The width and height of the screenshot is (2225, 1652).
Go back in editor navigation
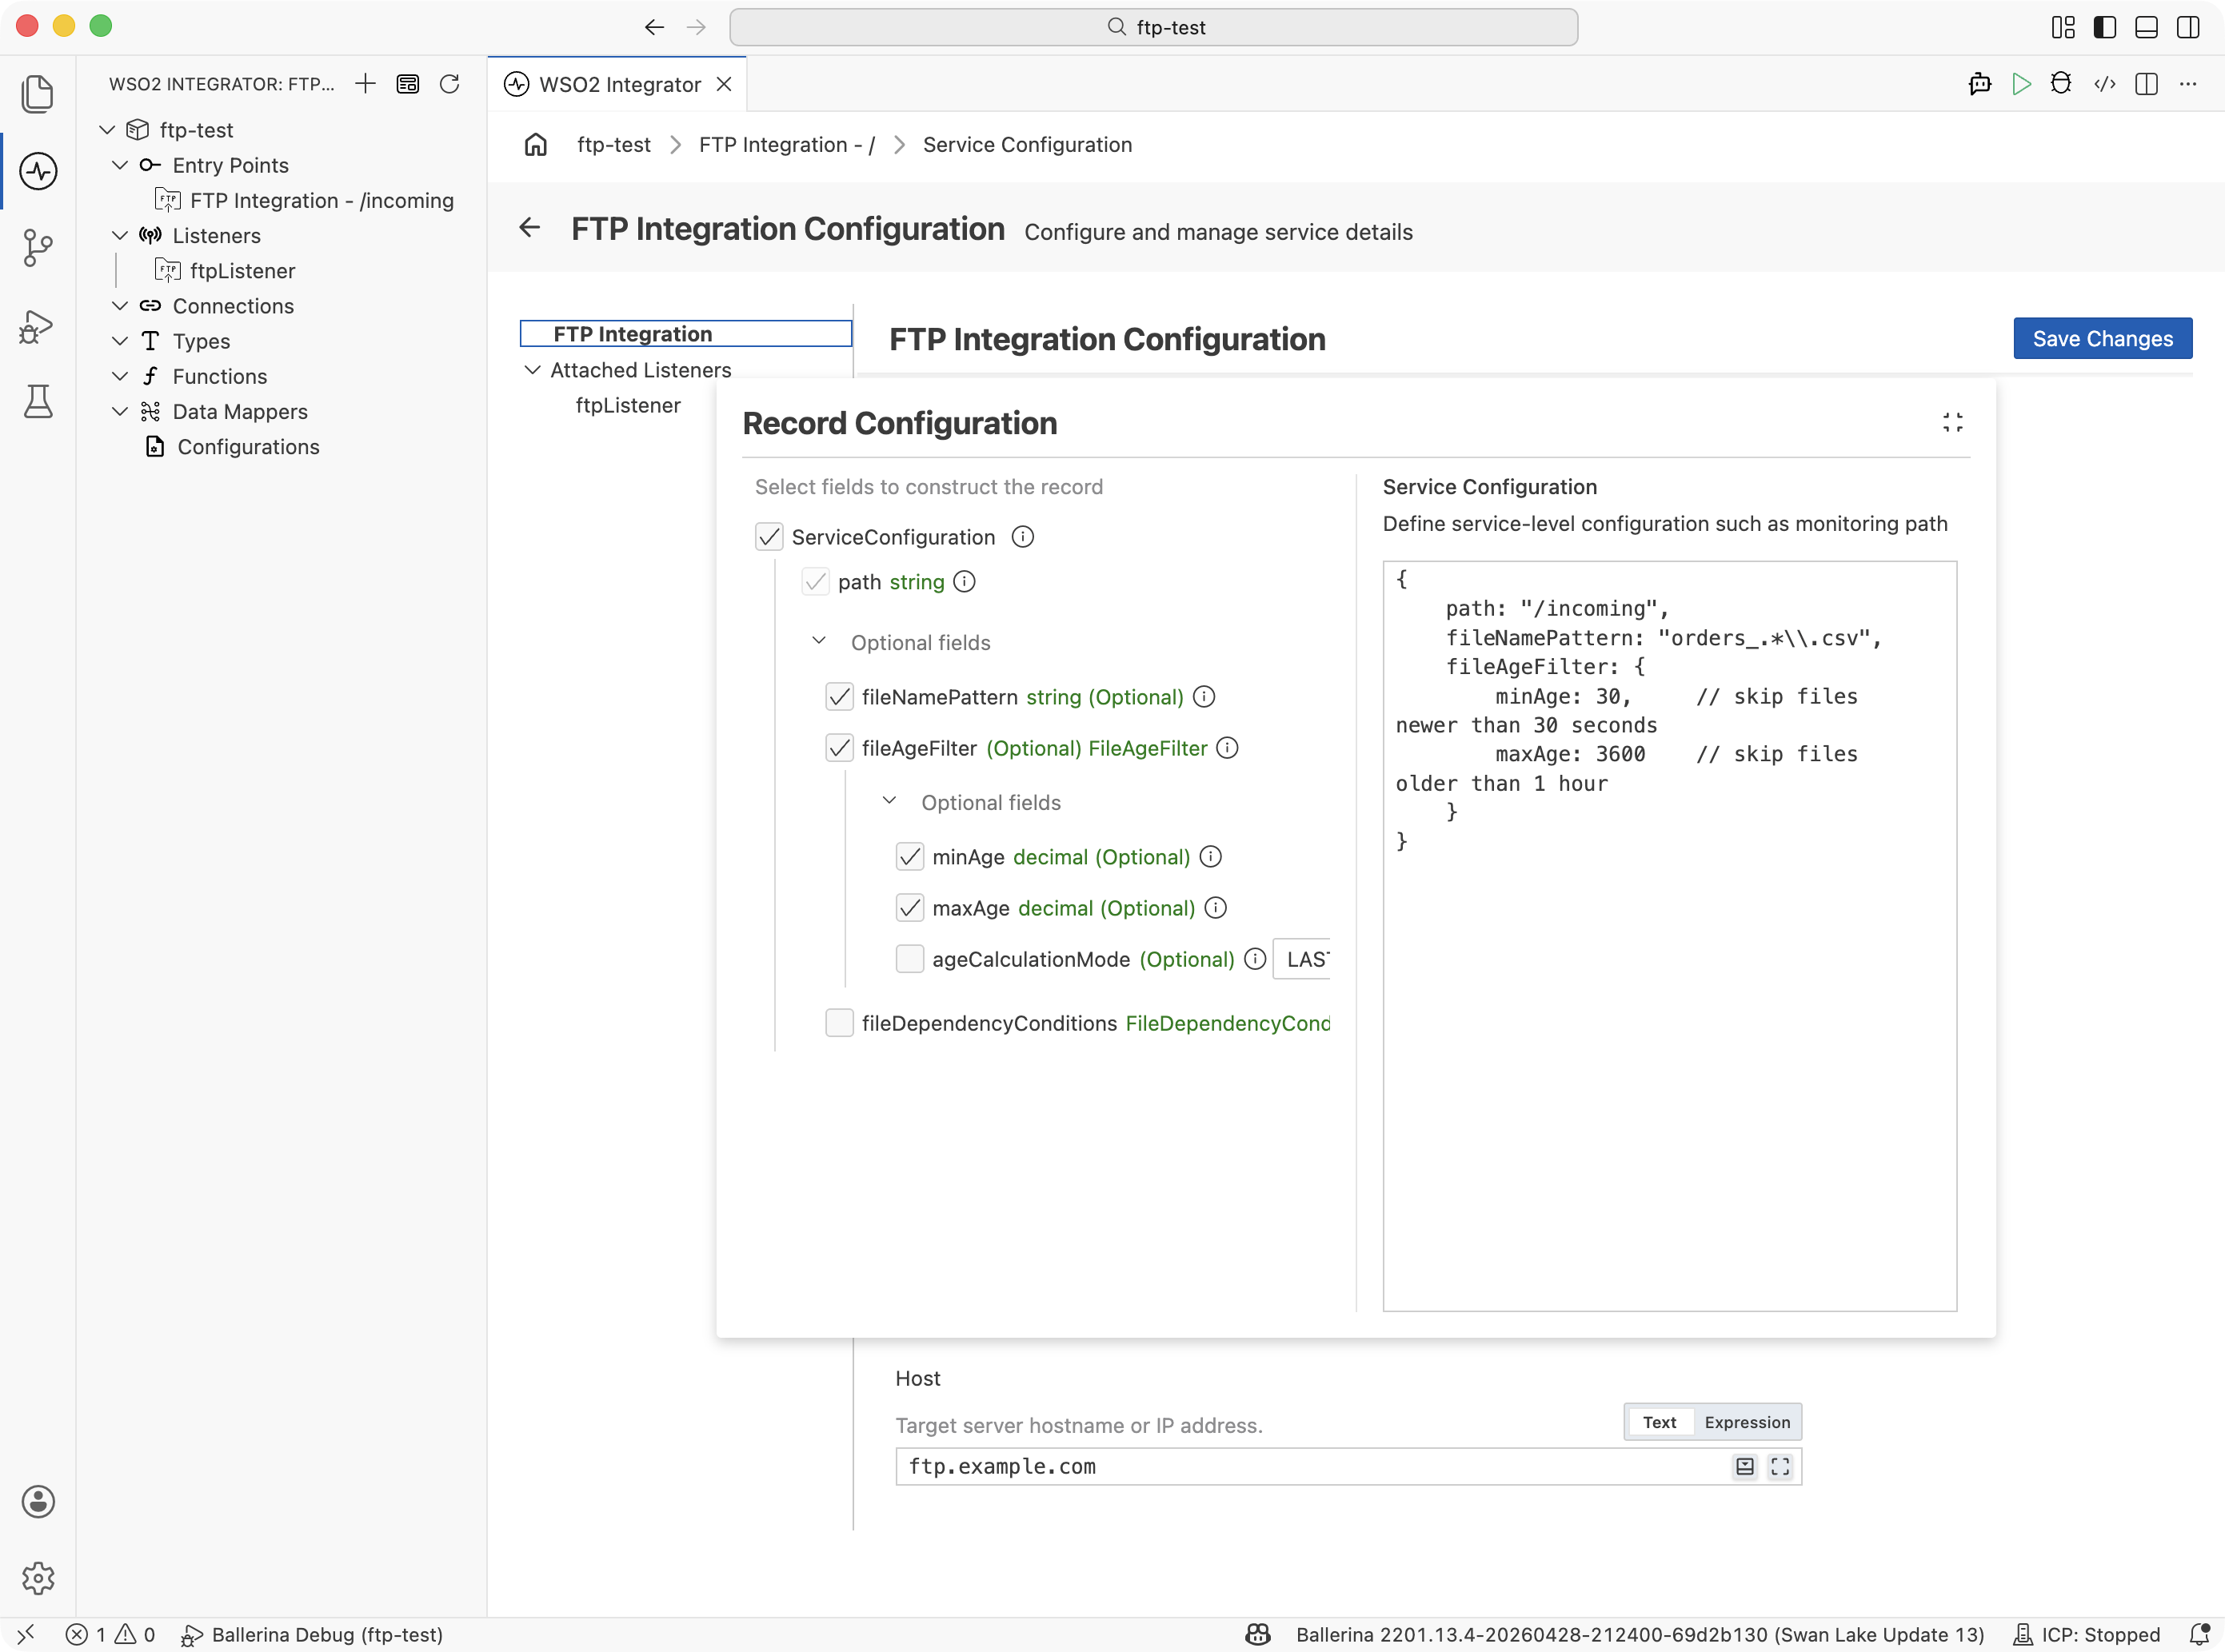[x=654, y=27]
